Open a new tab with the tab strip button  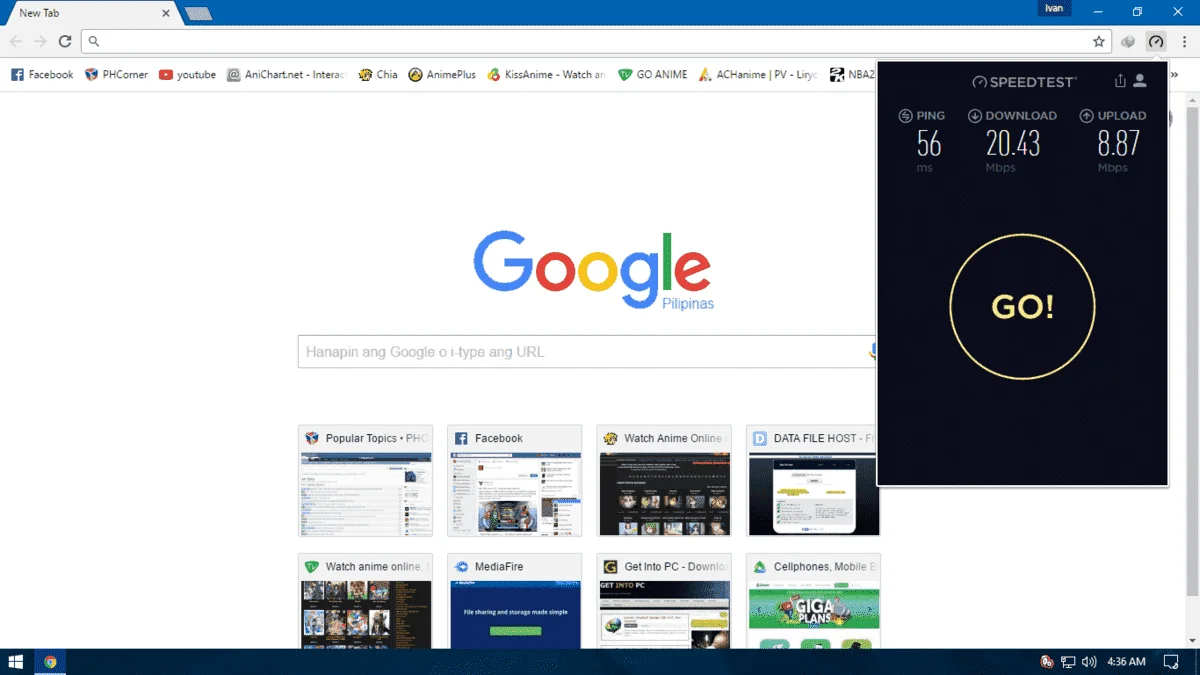[197, 13]
